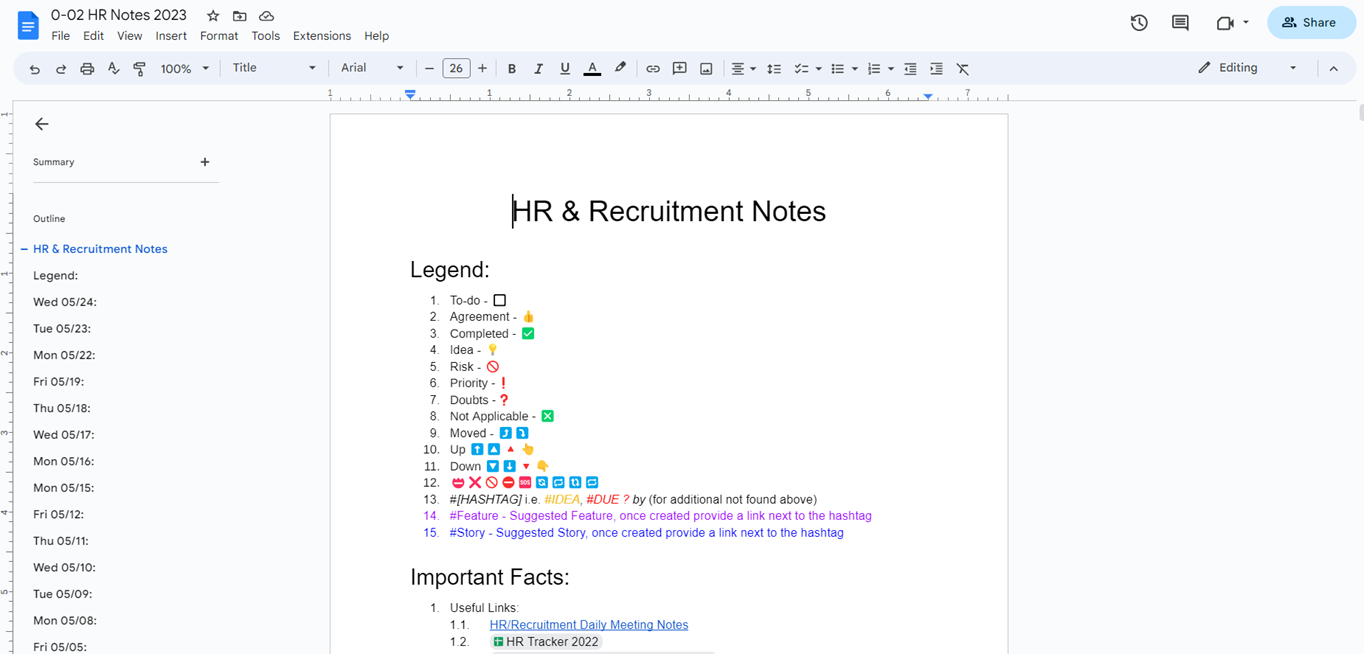Add a comment from toolbar icon
The width and height of the screenshot is (1364, 654).
[x=680, y=69]
